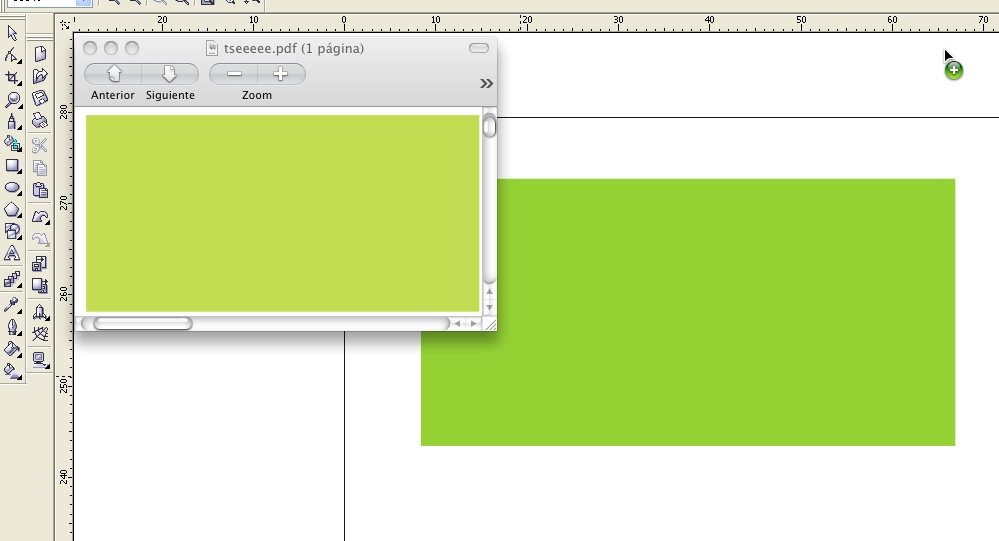The width and height of the screenshot is (999, 541).
Task: Click the Save floppy disk icon
Action: tap(40, 99)
